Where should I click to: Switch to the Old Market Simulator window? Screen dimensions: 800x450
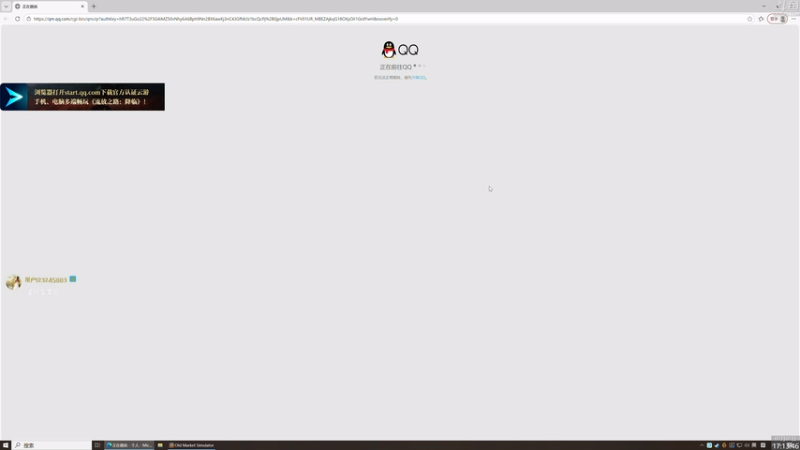point(192,445)
